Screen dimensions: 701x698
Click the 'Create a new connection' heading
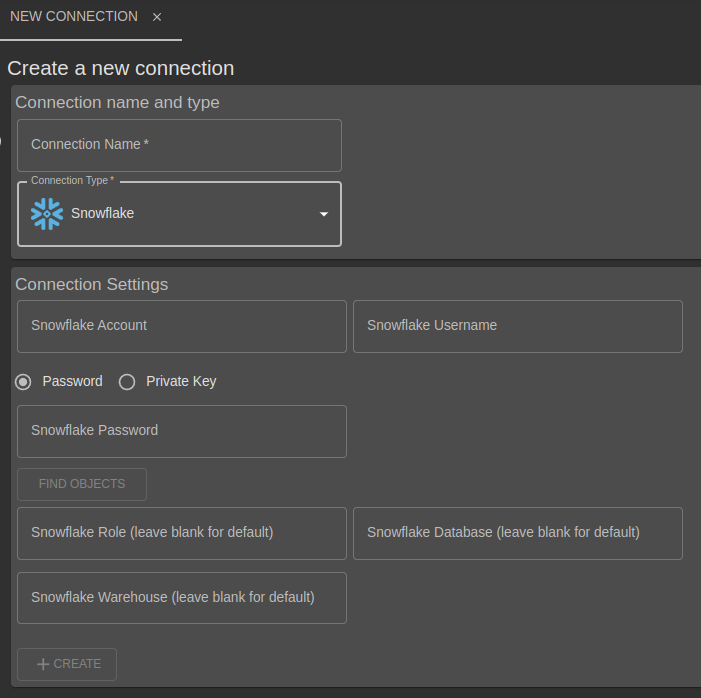coord(121,68)
